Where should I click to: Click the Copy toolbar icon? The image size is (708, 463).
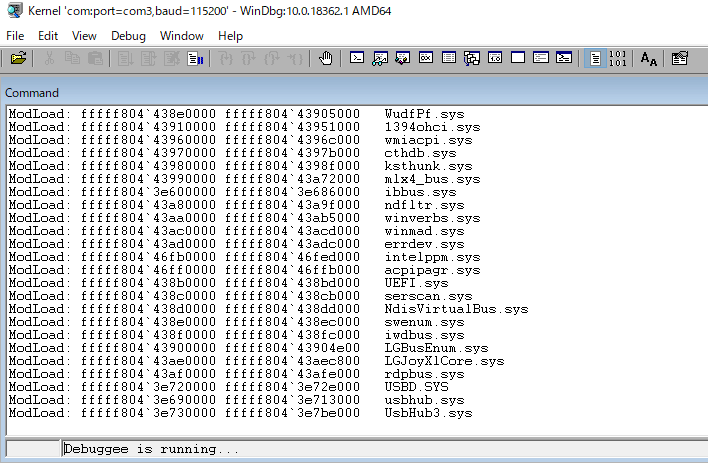pos(72,58)
